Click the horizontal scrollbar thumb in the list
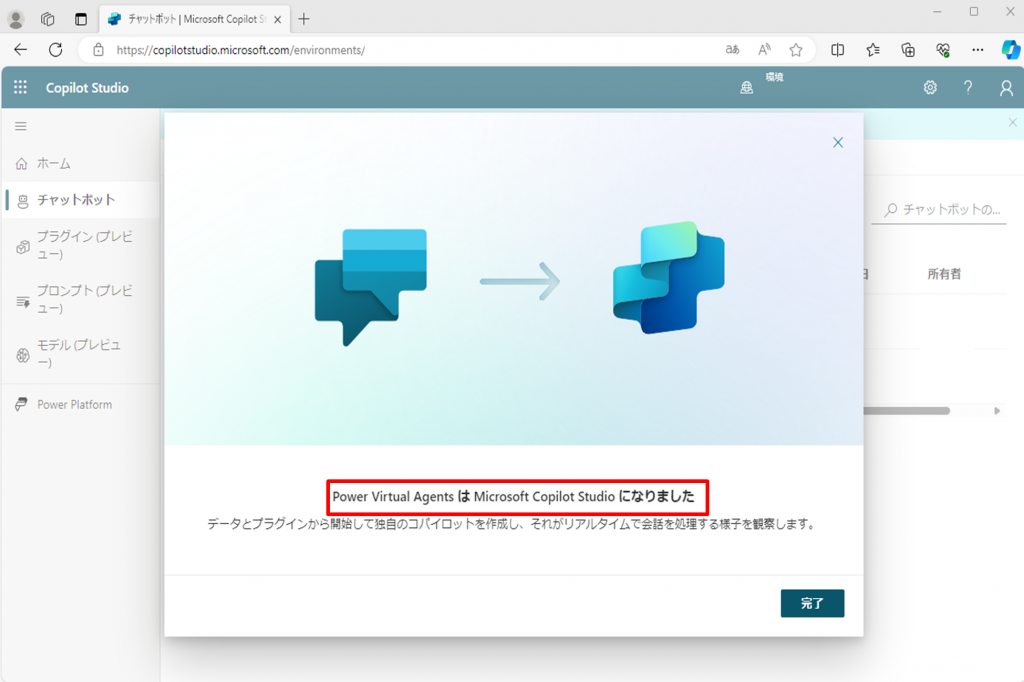The image size is (1024, 682). click(906, 411)
